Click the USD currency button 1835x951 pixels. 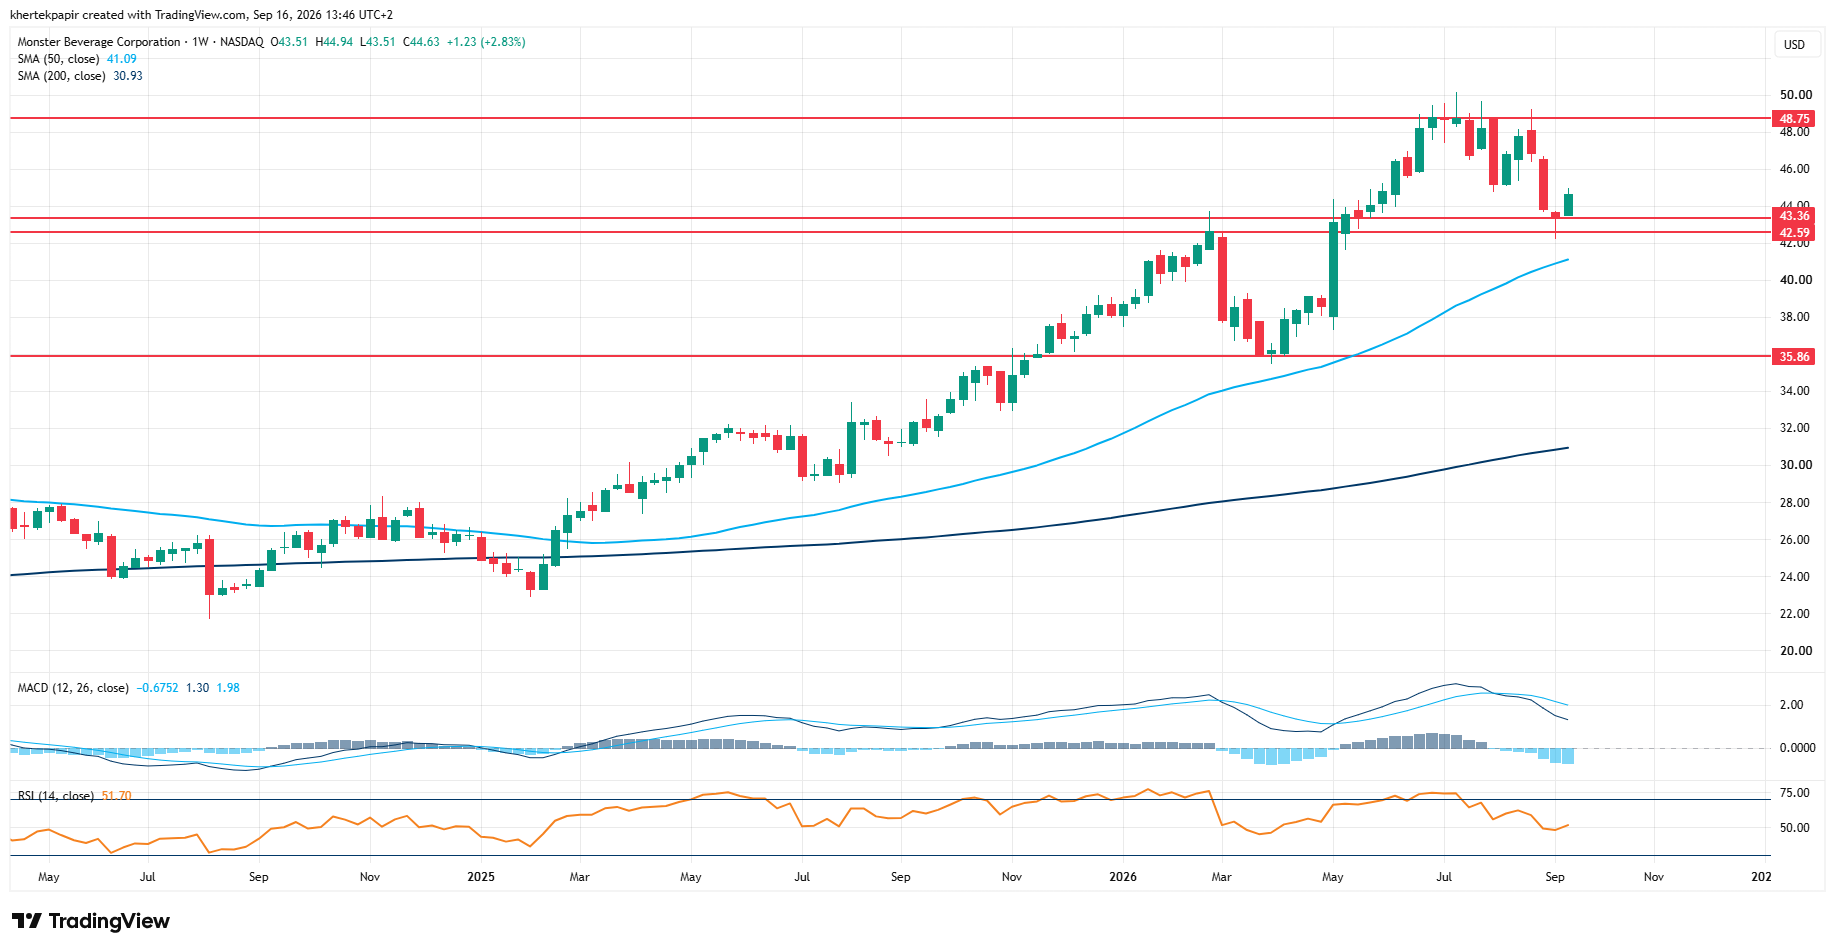pyautogui.click(x=1794, y=44)
